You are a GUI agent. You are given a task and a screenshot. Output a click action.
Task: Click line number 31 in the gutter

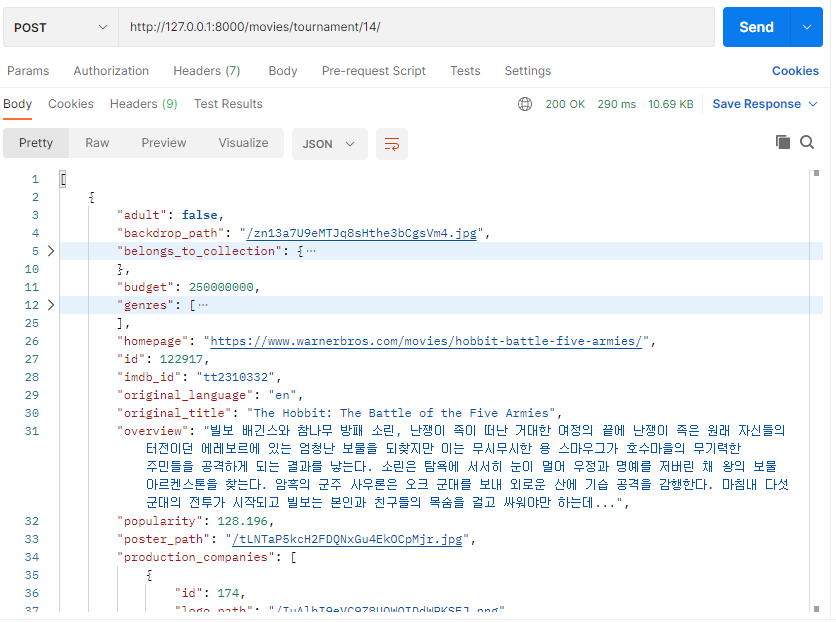(x=31, y=431)
